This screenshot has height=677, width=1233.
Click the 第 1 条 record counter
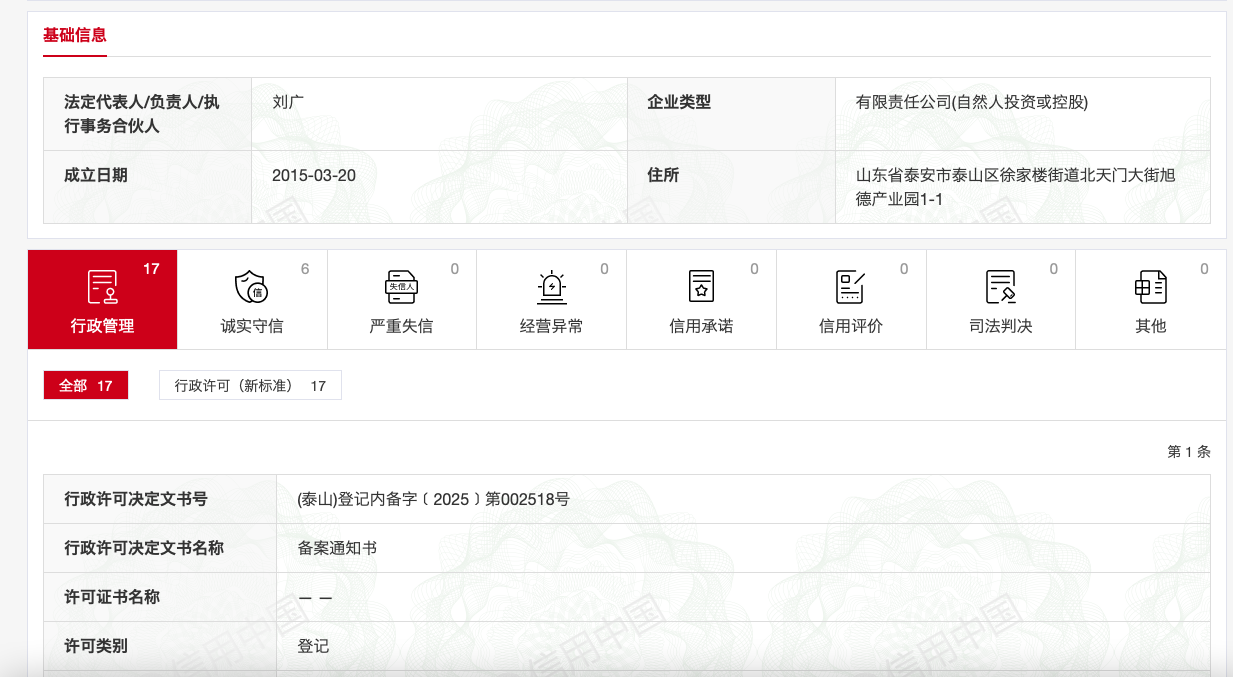coord(1189,452)
